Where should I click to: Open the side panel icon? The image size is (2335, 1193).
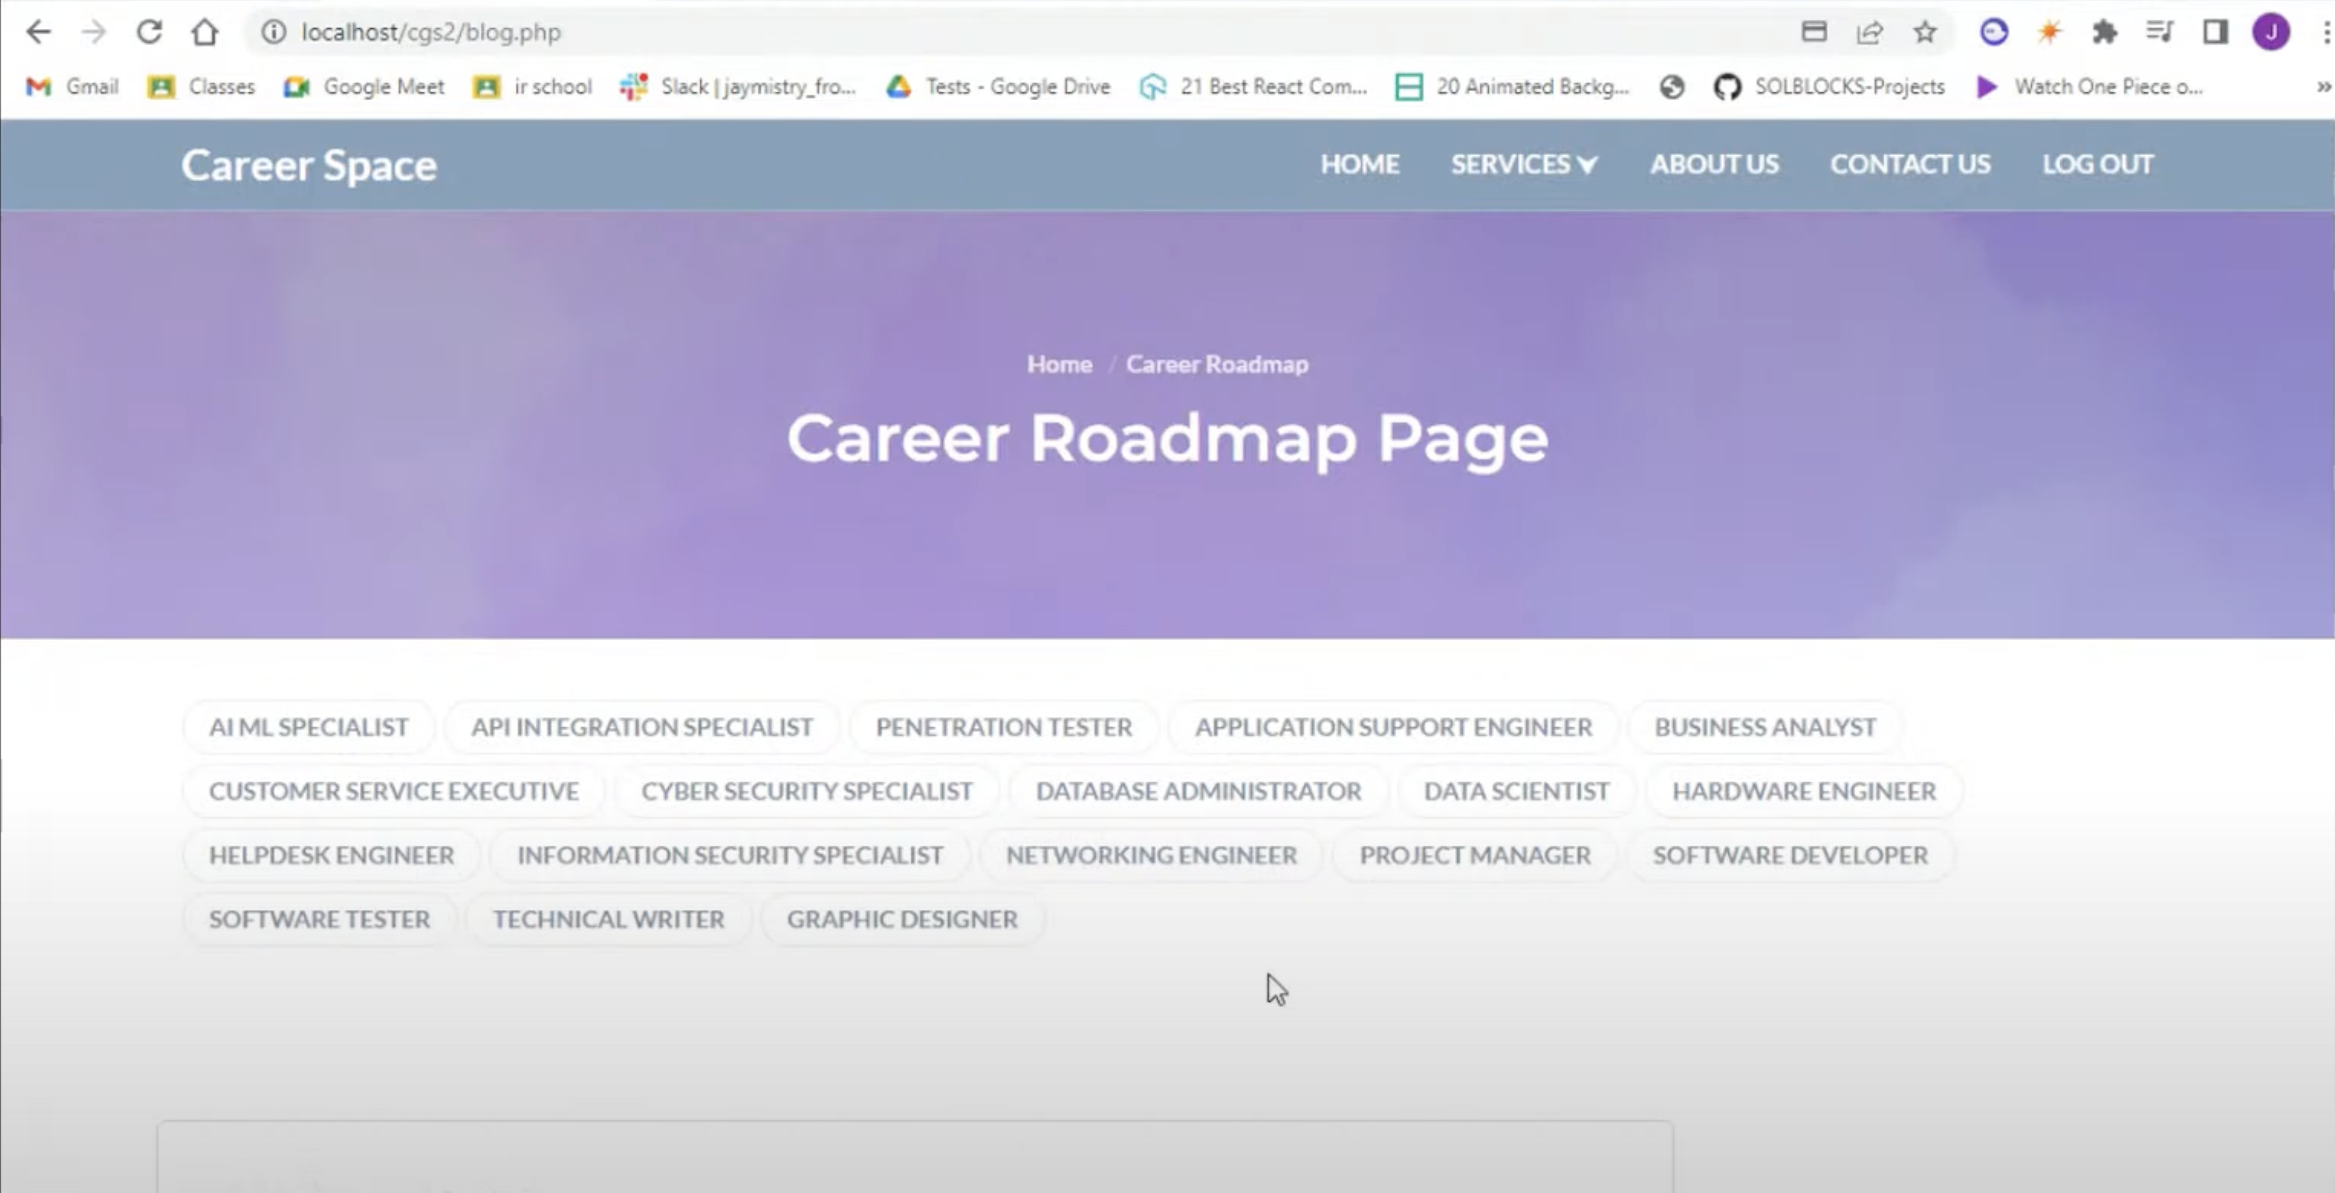[2215, 32]
